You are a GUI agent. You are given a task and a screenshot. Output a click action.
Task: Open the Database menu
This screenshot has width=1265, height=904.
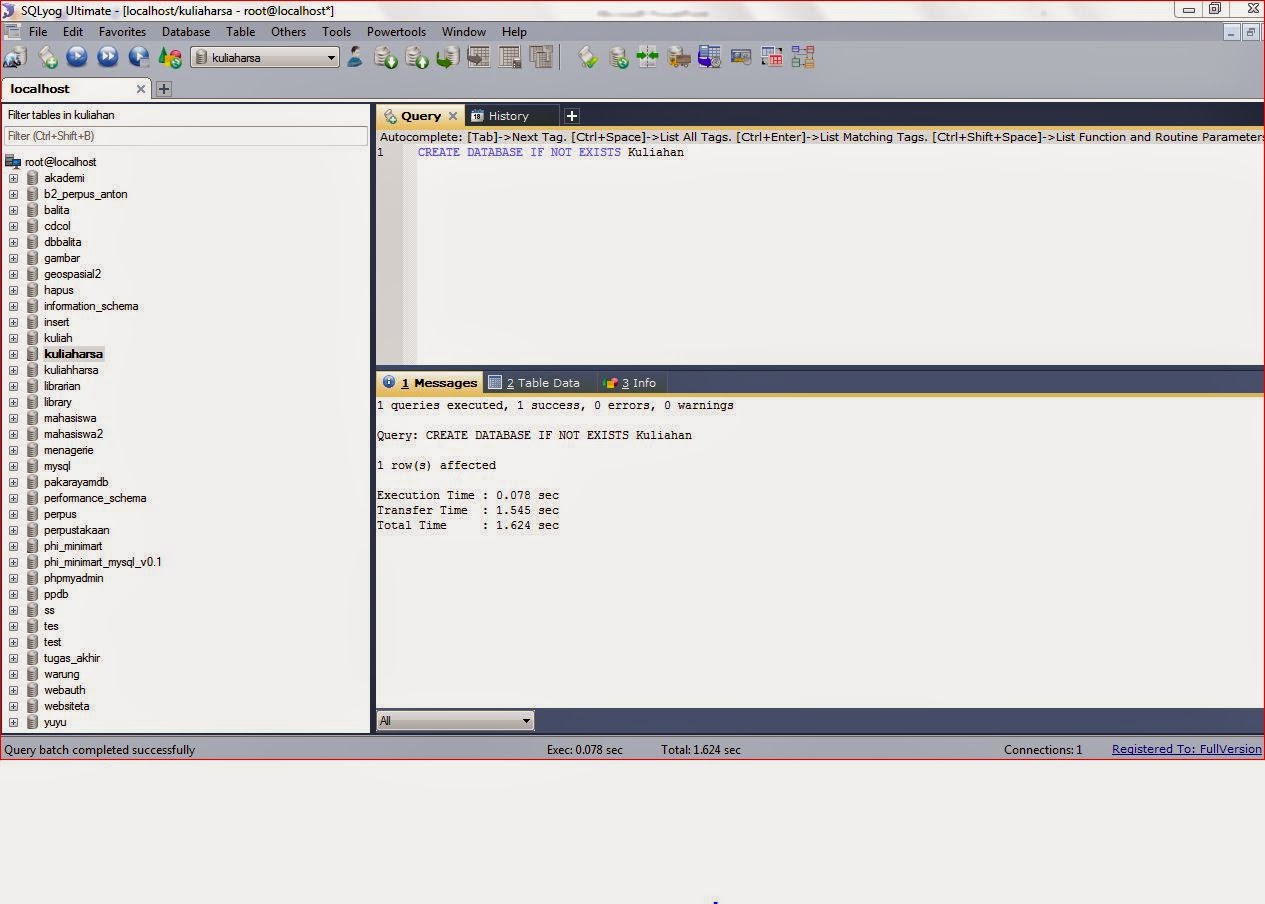(x=186, y=31)
